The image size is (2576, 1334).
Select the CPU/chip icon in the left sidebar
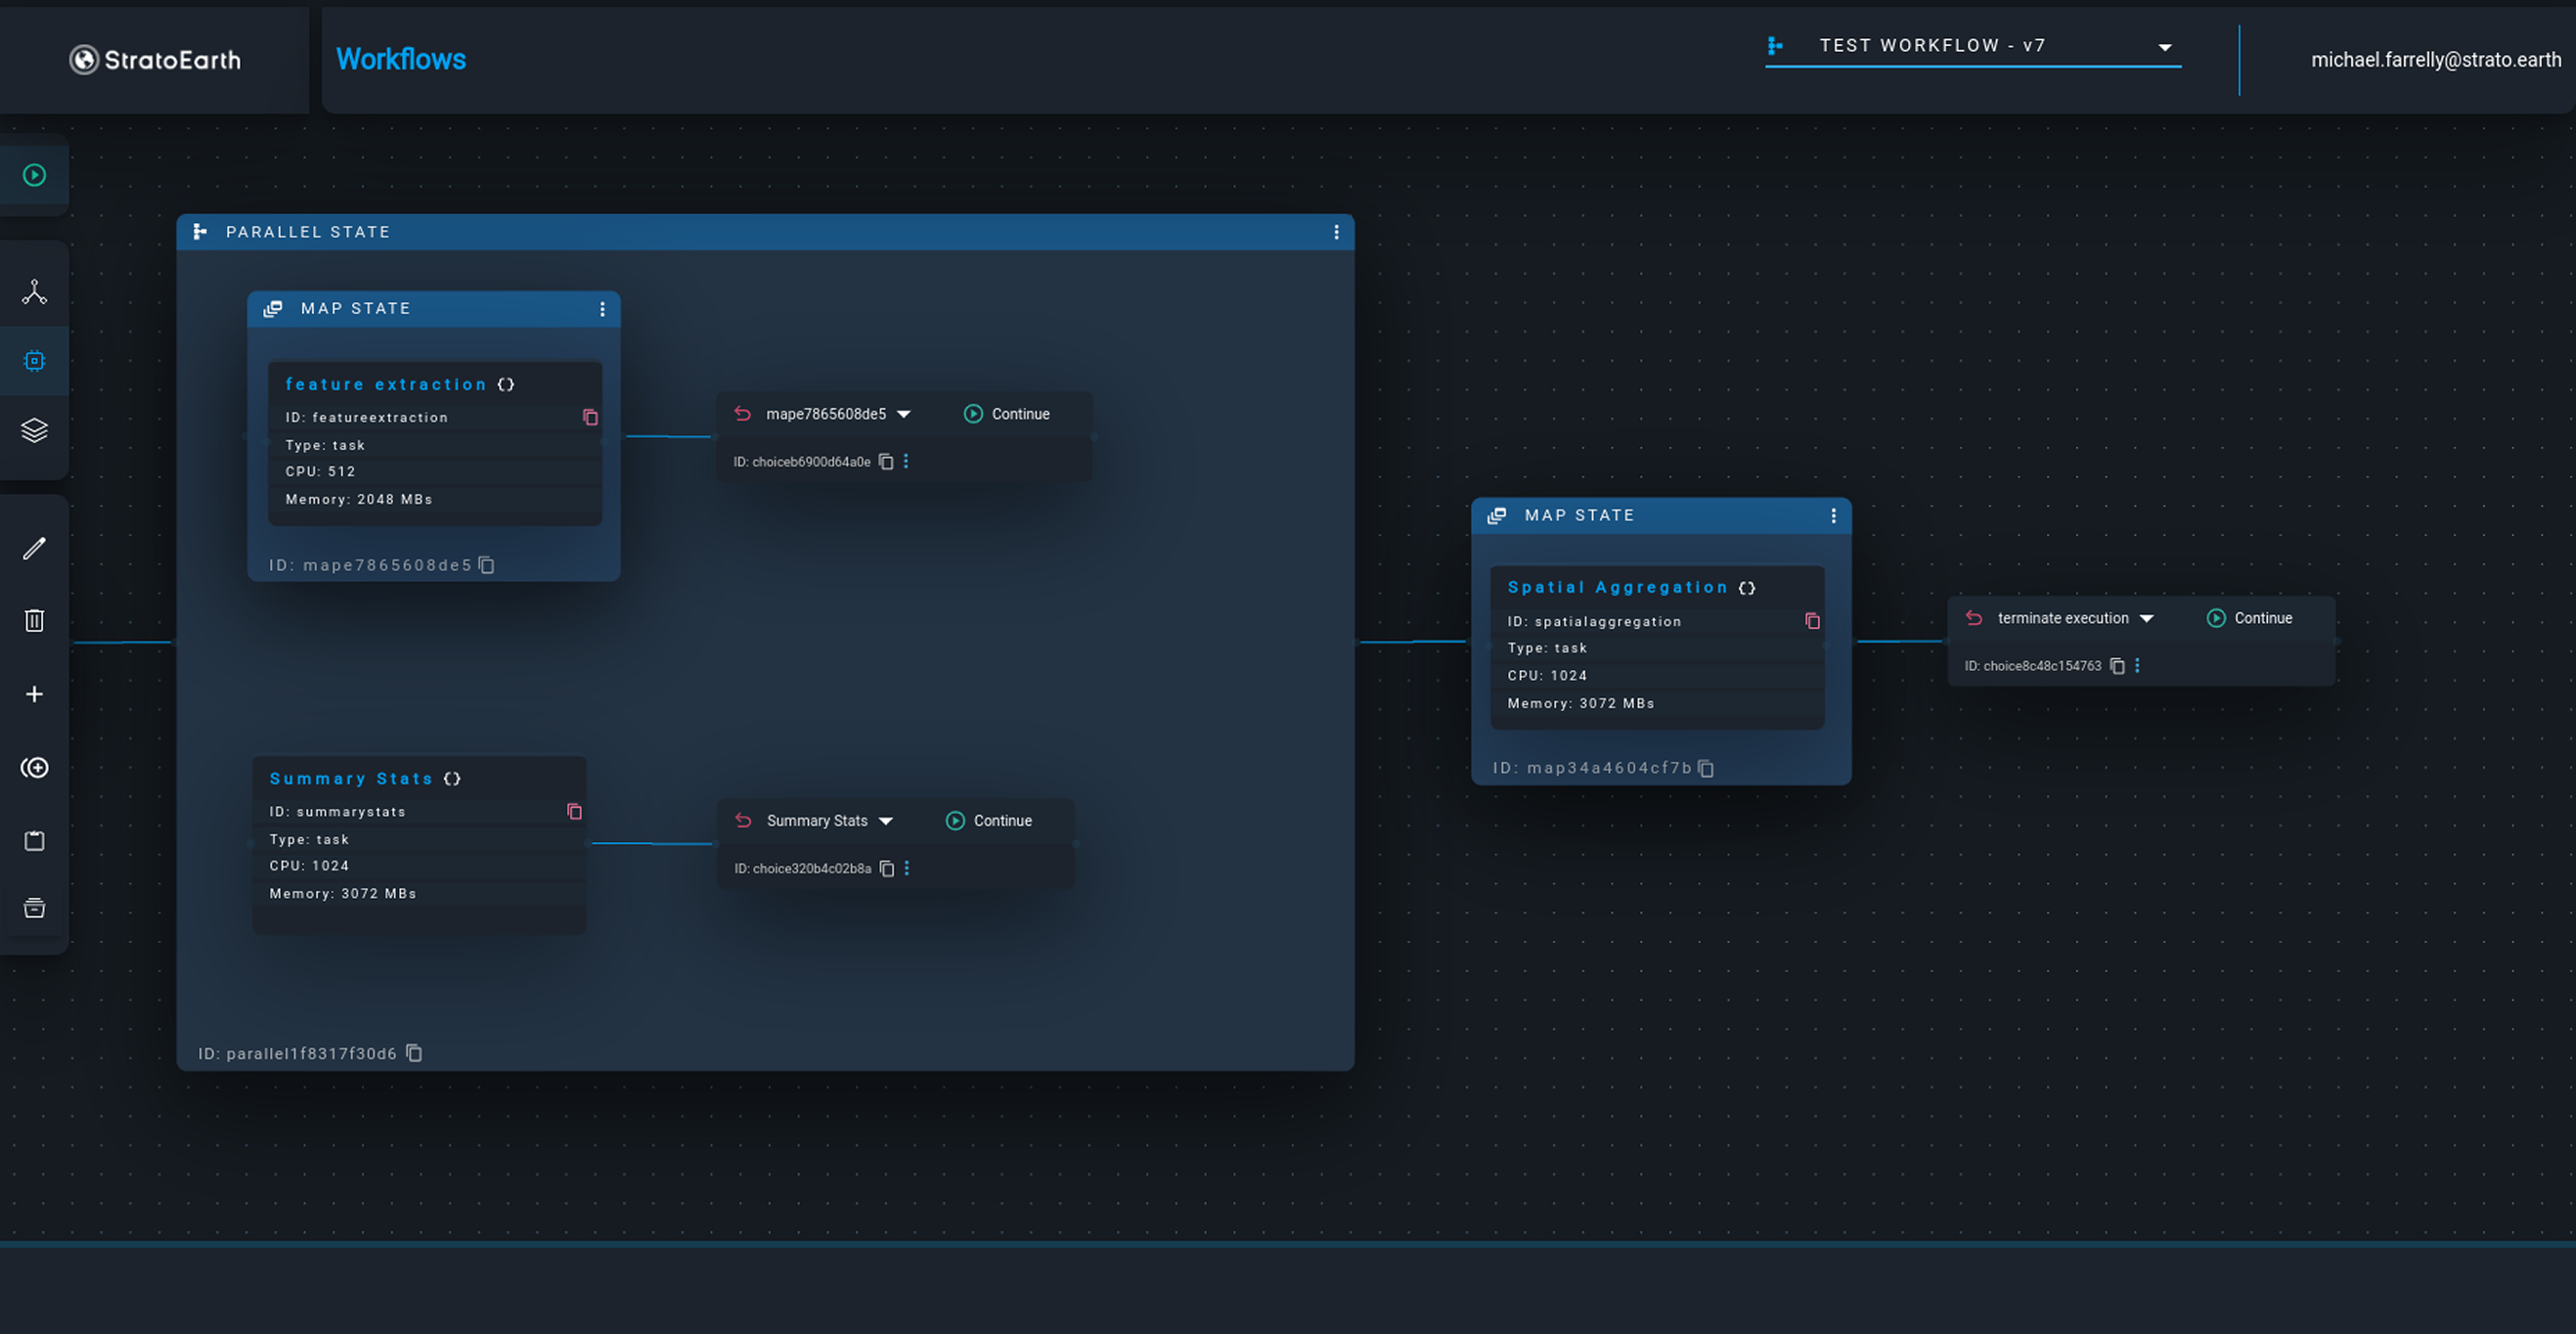34,360
